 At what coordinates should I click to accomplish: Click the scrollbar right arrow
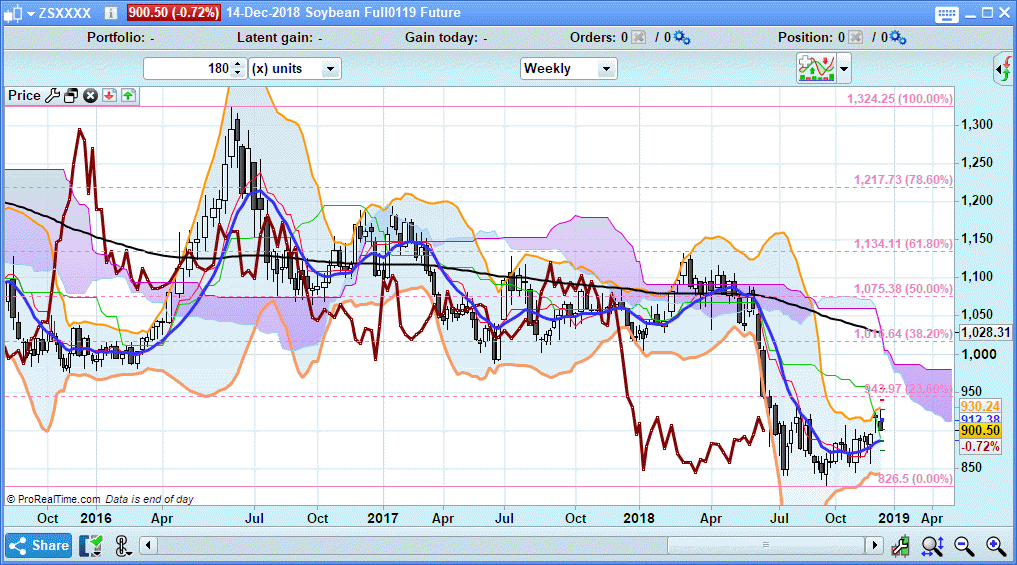click(x=875, y=545)
